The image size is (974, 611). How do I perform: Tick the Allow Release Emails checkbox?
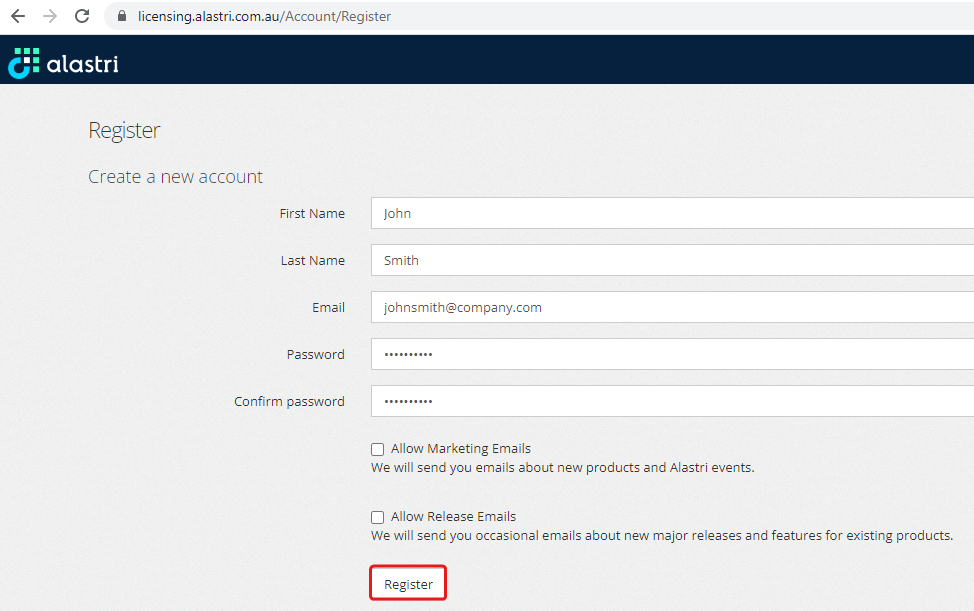378,517
